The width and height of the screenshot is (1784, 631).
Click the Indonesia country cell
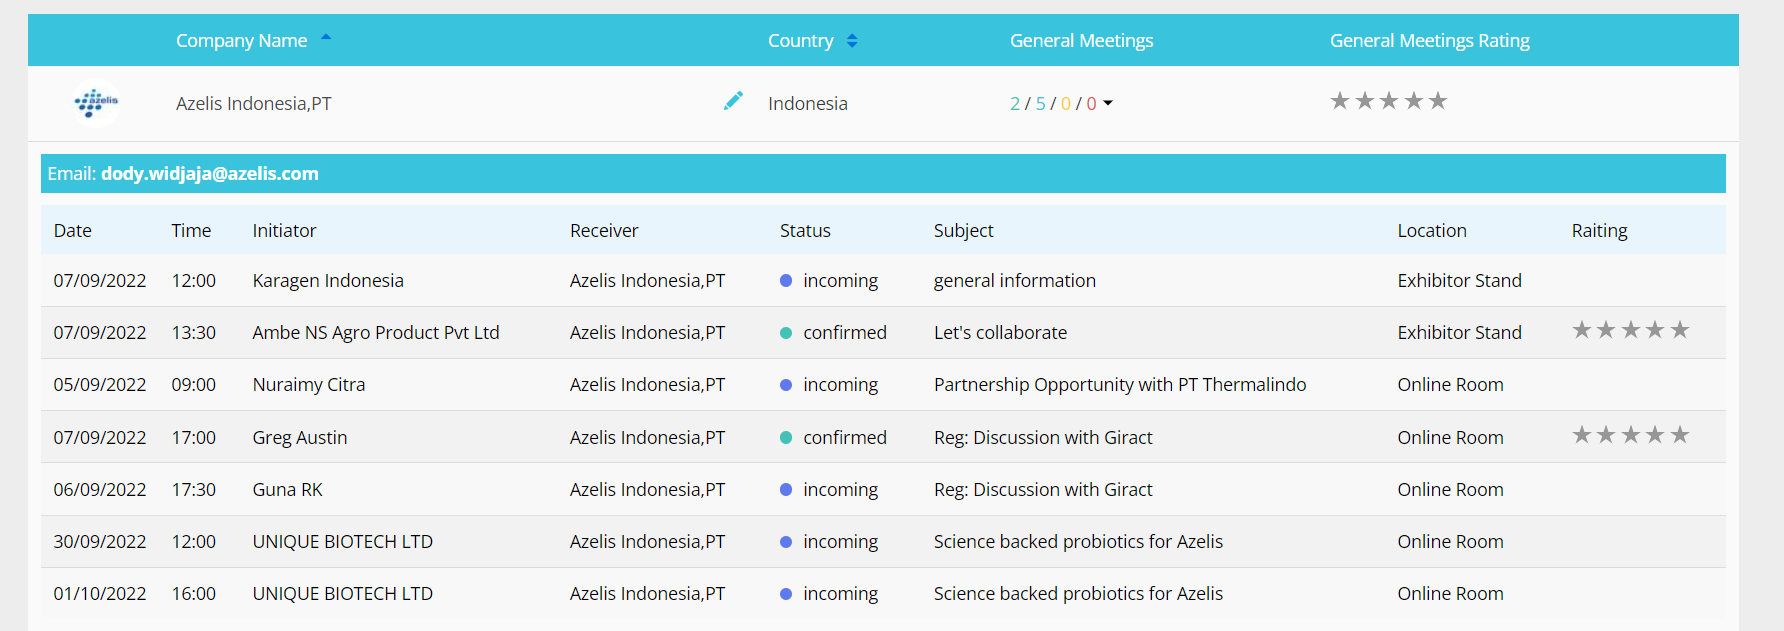tap(808, 104)
